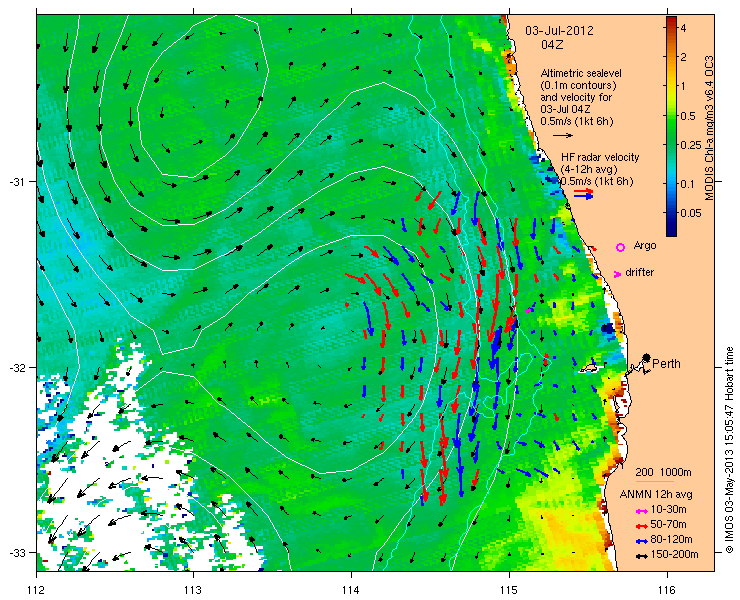
Task: Click the black Perth location dot
Action: [x=647, y=357]
